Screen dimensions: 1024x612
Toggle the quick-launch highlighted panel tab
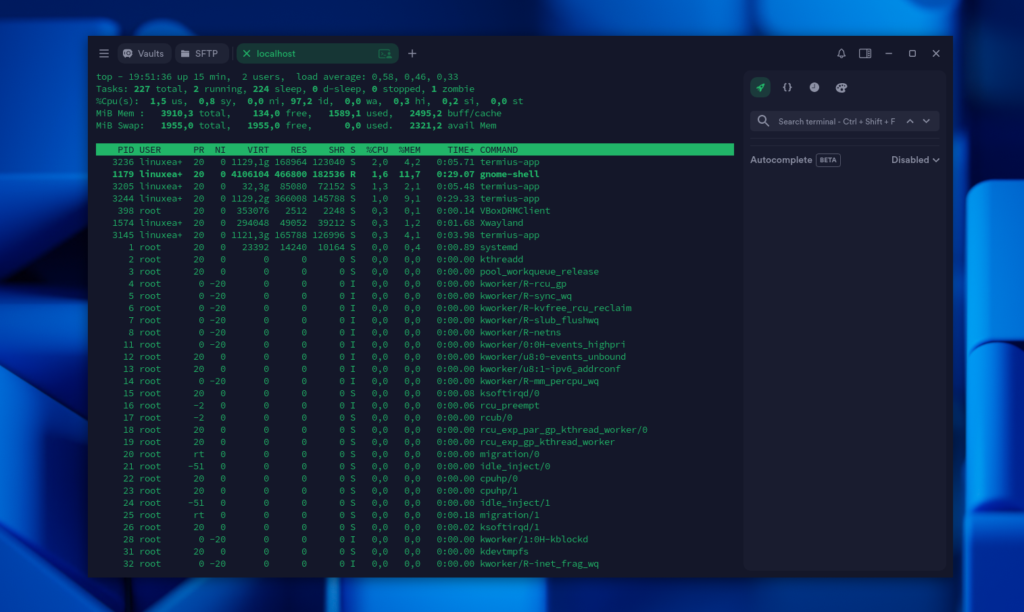[x=760, y=87]
